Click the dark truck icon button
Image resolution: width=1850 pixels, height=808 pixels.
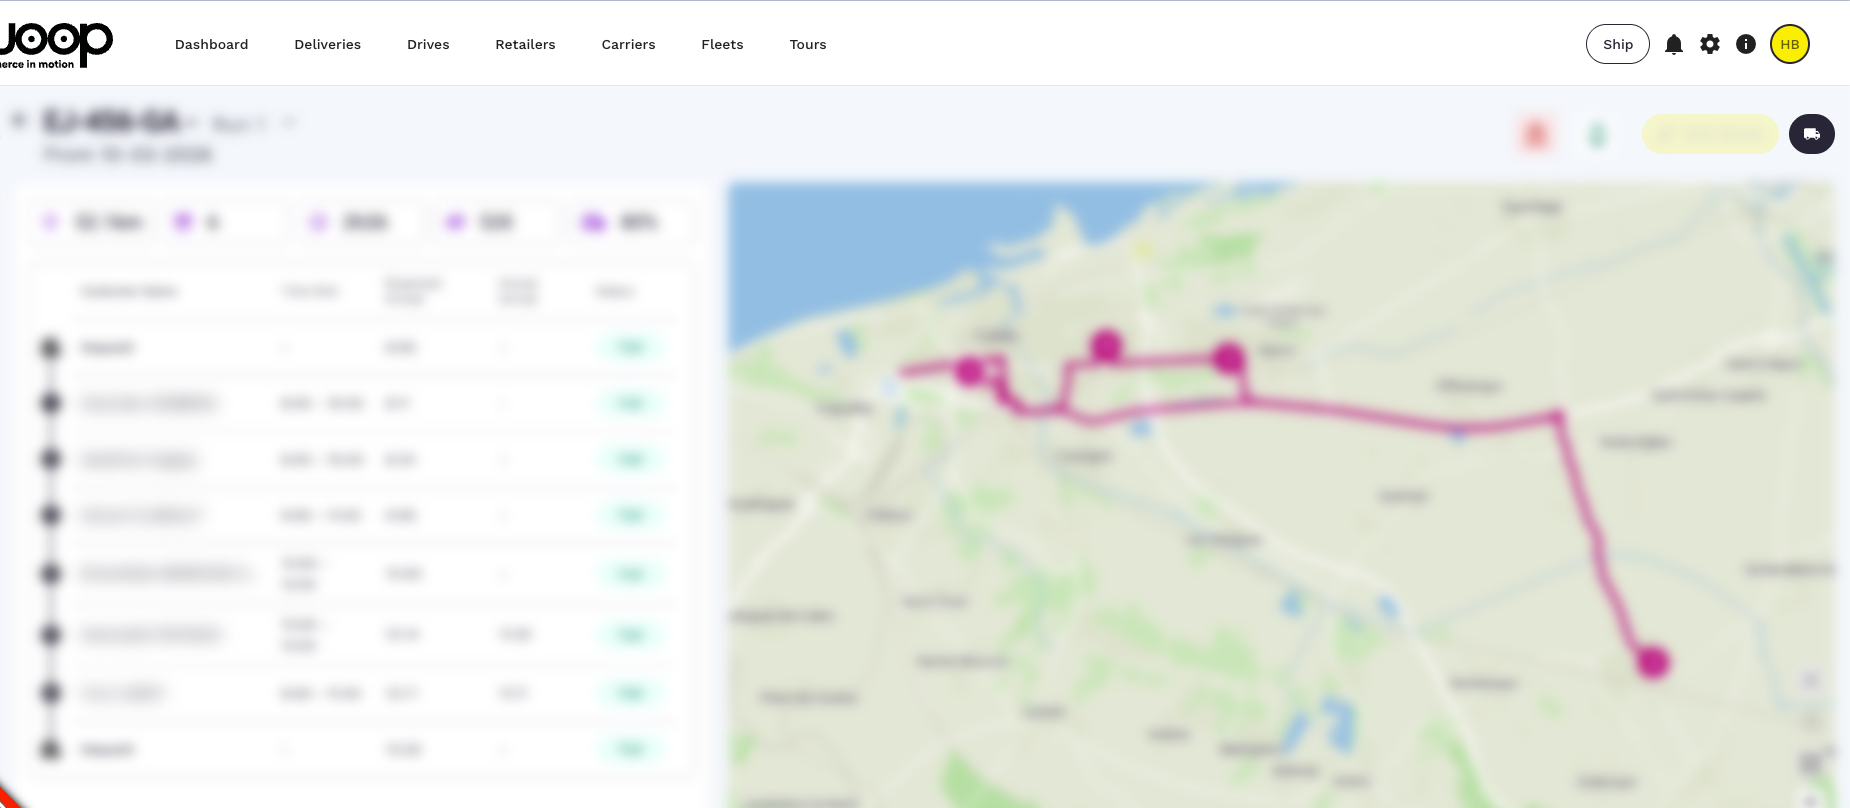pos(1811,134)
